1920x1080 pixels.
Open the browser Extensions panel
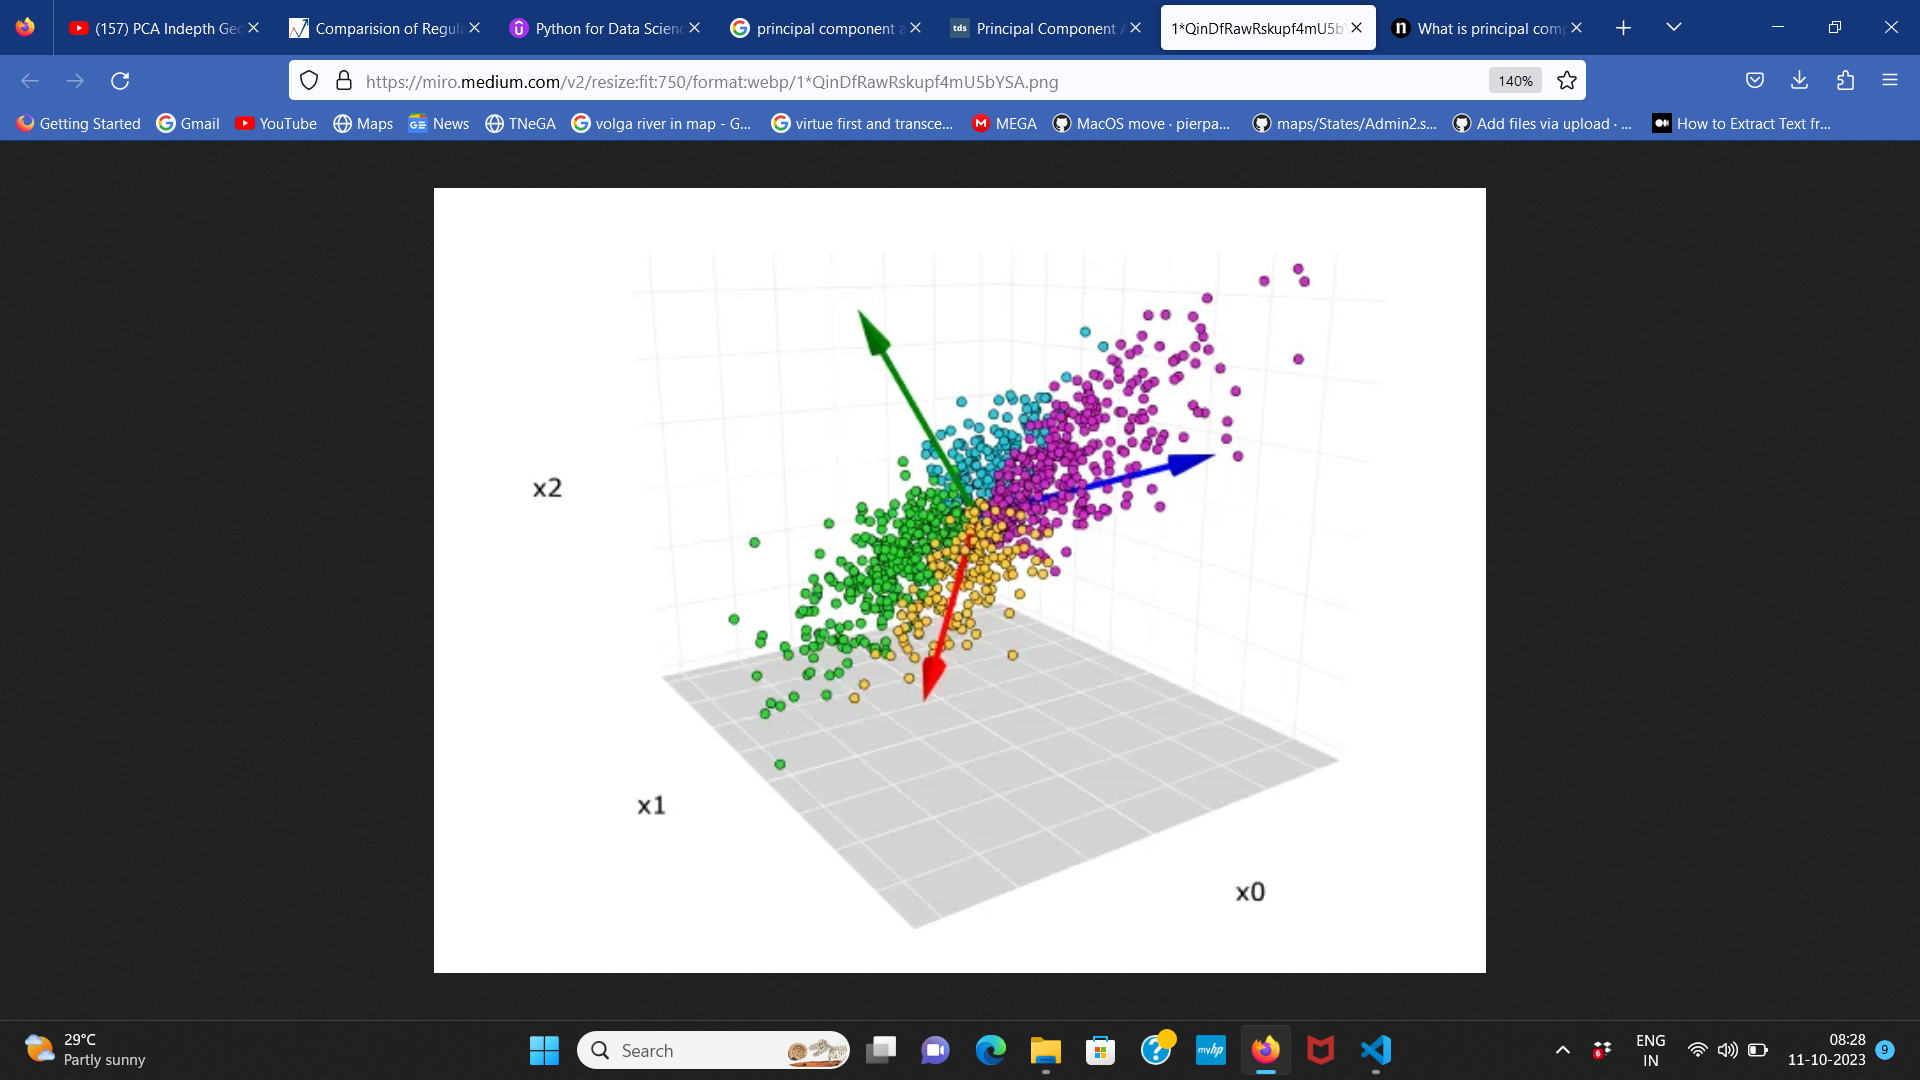click(1847, 80)
